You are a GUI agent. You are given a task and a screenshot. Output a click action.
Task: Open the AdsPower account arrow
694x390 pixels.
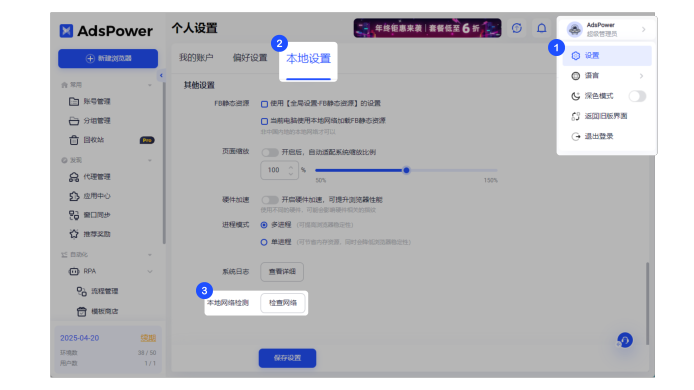point(644,29)
